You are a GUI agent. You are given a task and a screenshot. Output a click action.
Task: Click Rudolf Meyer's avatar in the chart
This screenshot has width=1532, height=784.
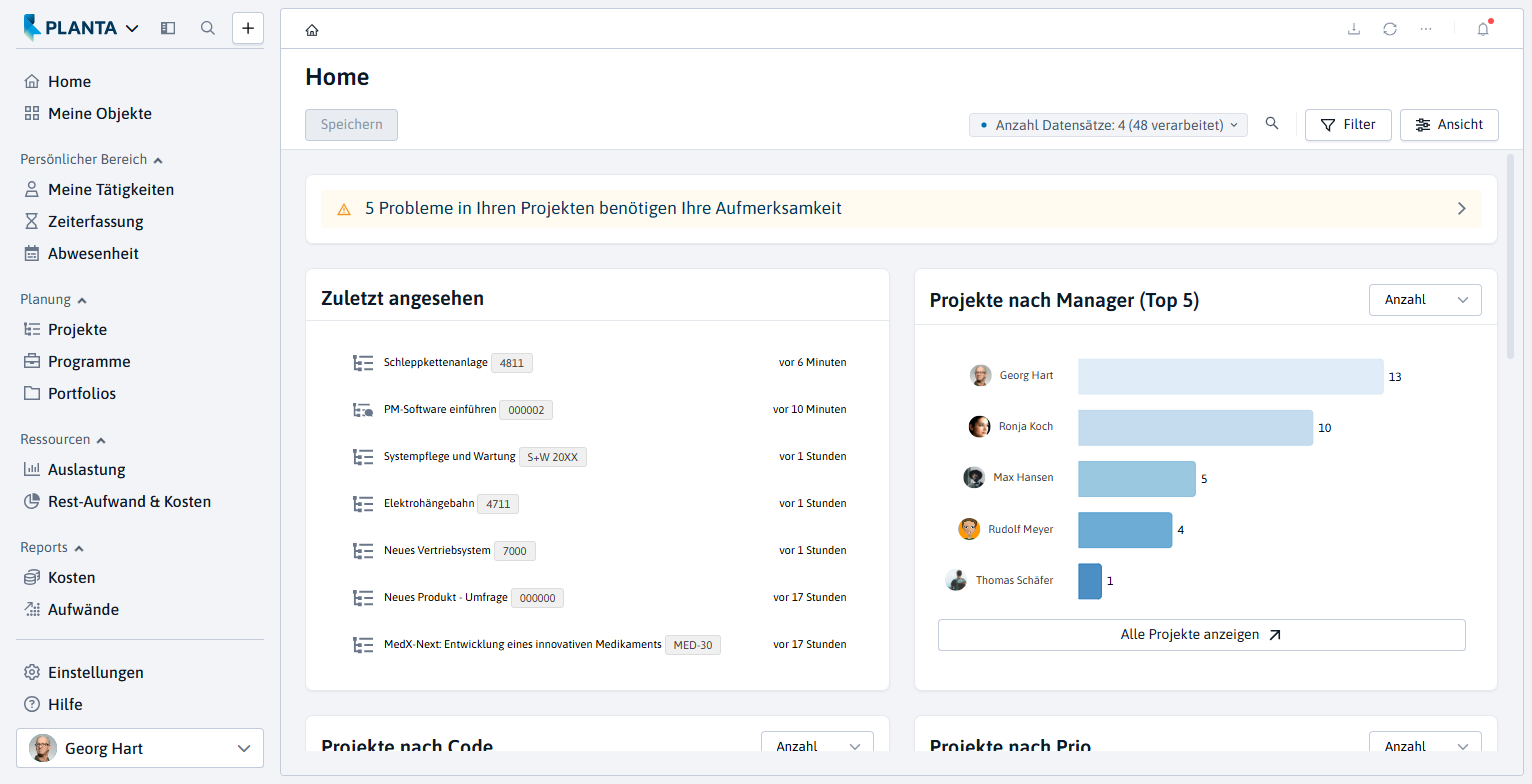tap(969, 529)
